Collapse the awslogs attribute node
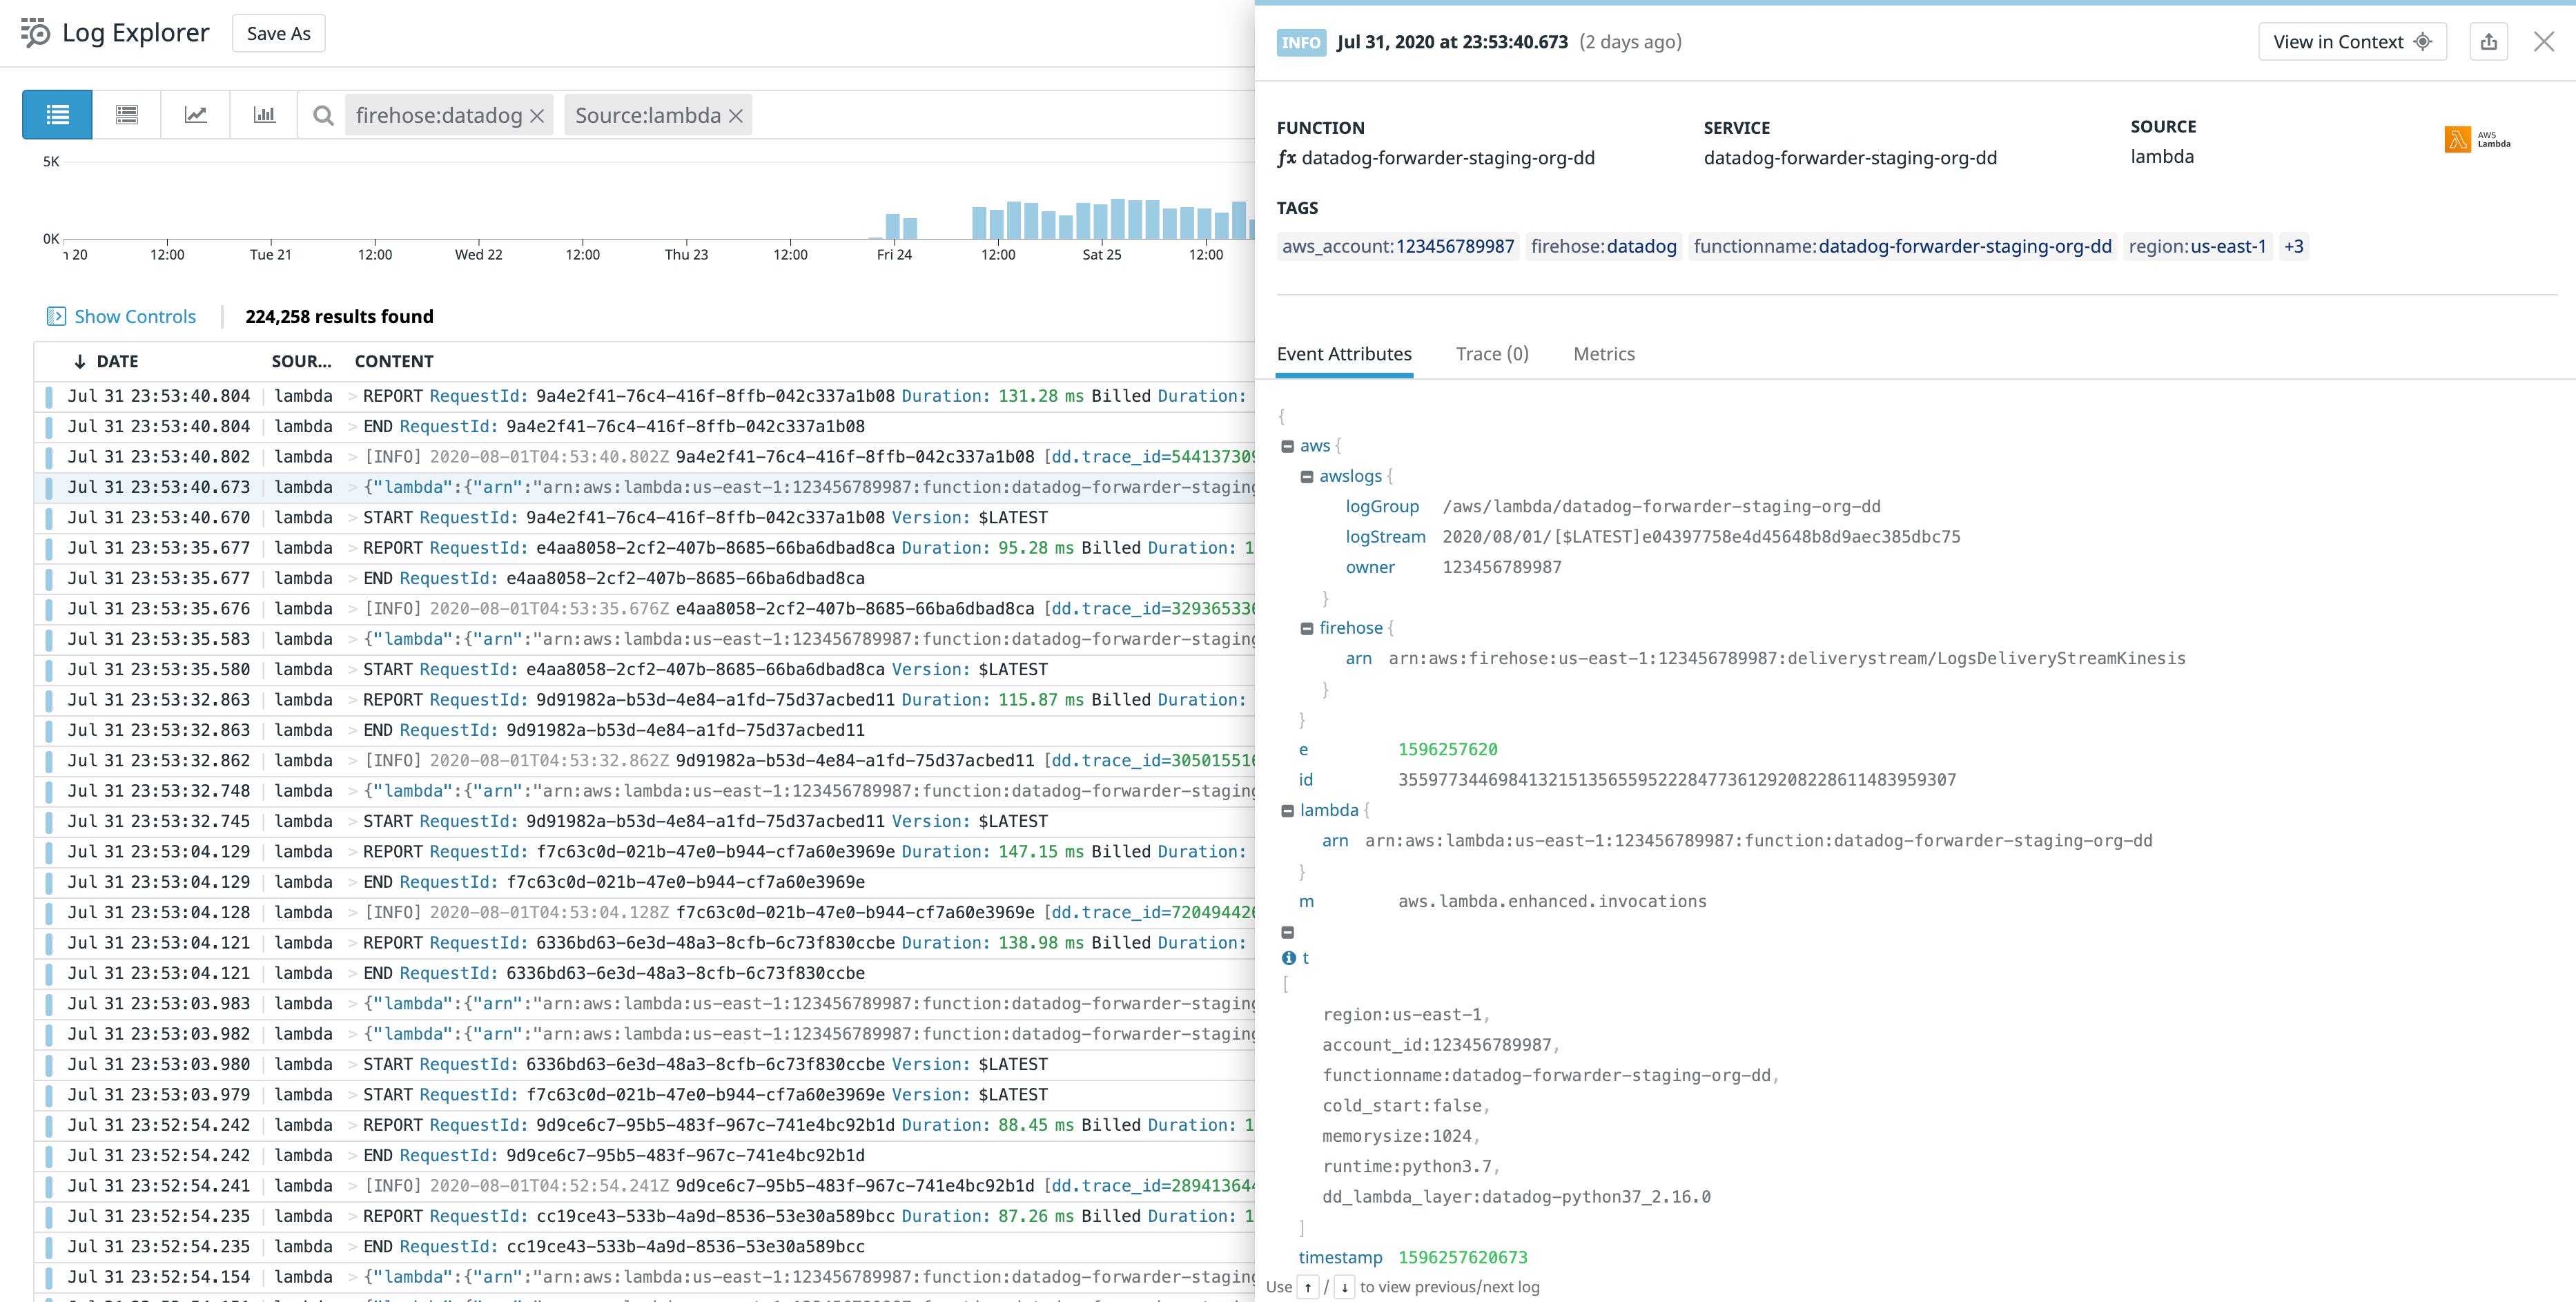Image resolution: width=2576 pixels, height=1302 pixels. click(x=1307, y=476)
